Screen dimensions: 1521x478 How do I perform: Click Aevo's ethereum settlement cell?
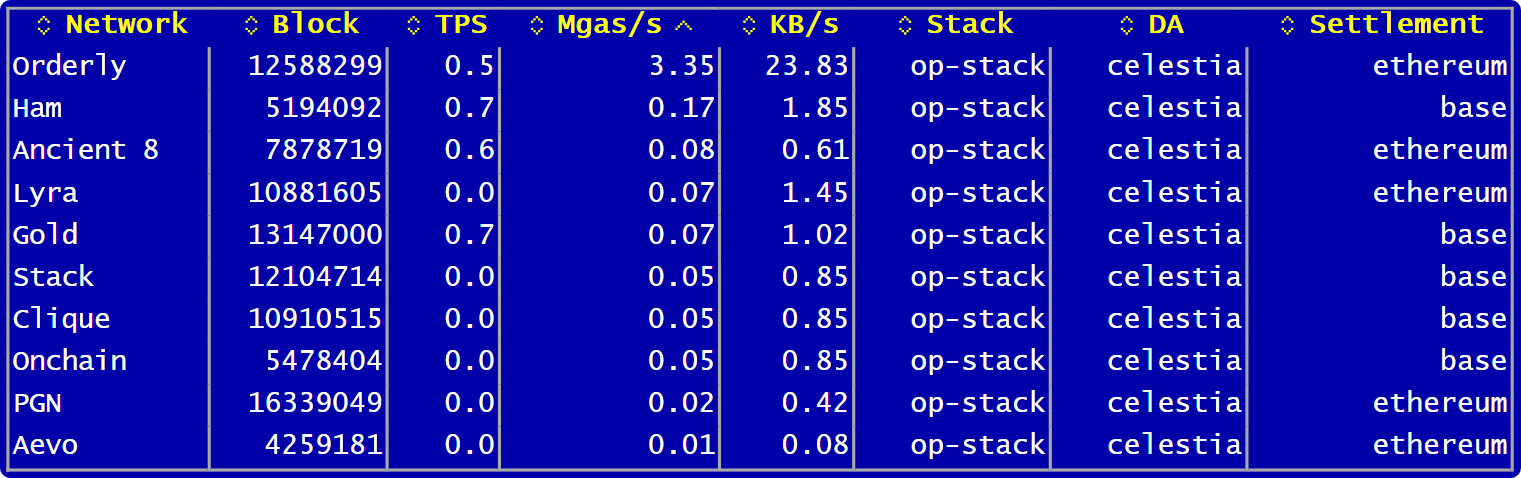click(x=1440, y=444)
